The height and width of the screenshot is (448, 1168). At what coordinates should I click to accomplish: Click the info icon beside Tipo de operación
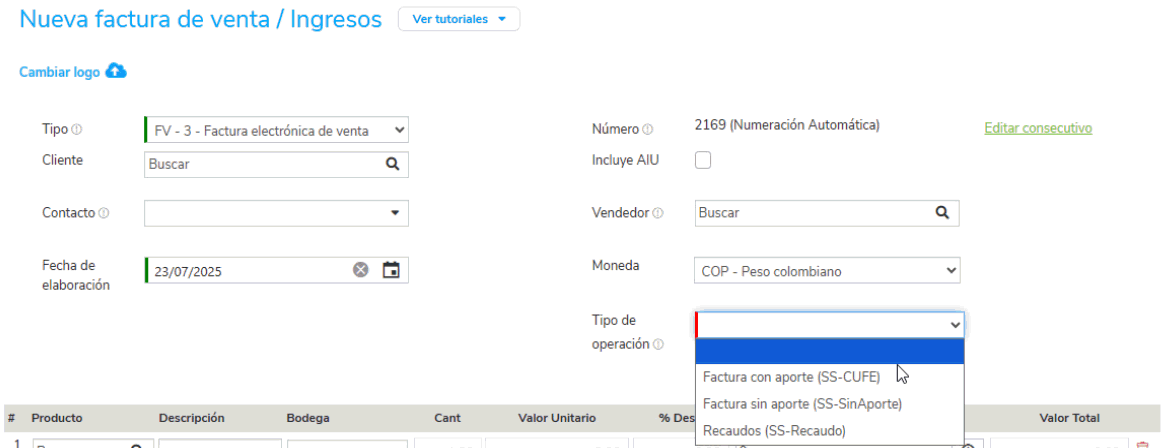click(x=658, y=345)
